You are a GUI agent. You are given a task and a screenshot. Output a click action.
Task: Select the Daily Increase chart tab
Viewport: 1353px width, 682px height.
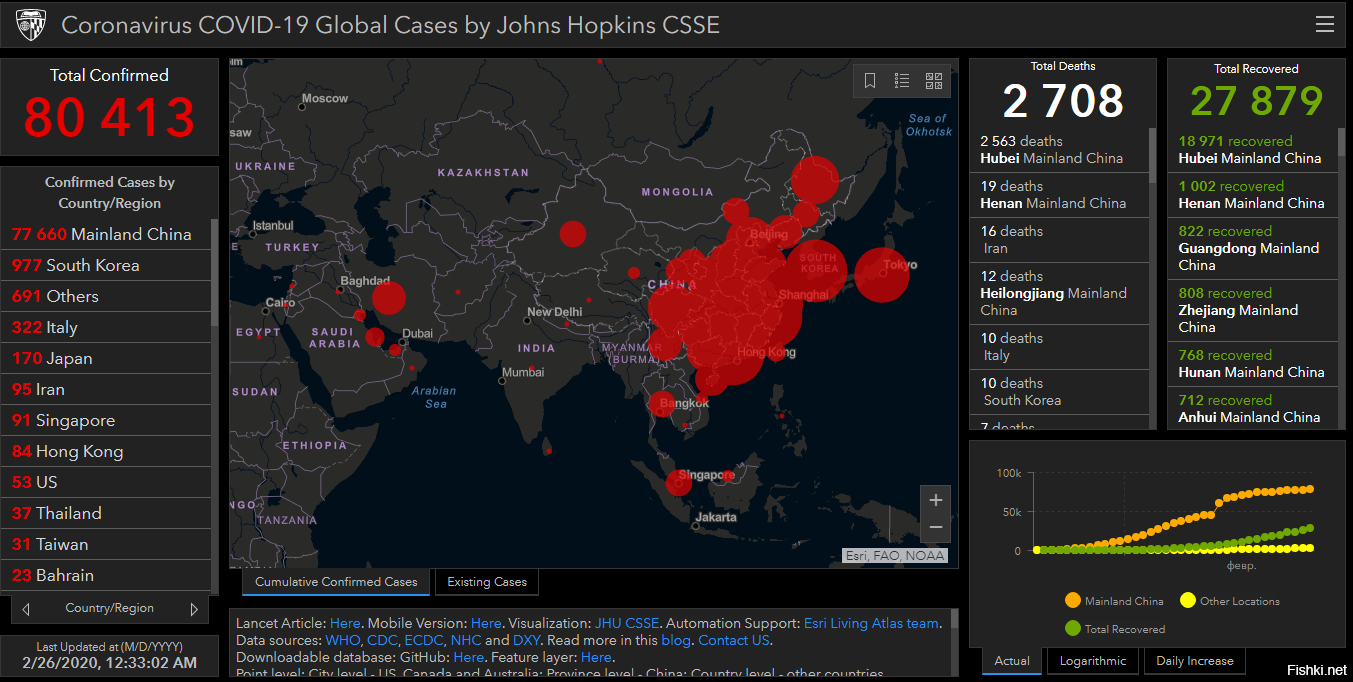(1195, 661)
